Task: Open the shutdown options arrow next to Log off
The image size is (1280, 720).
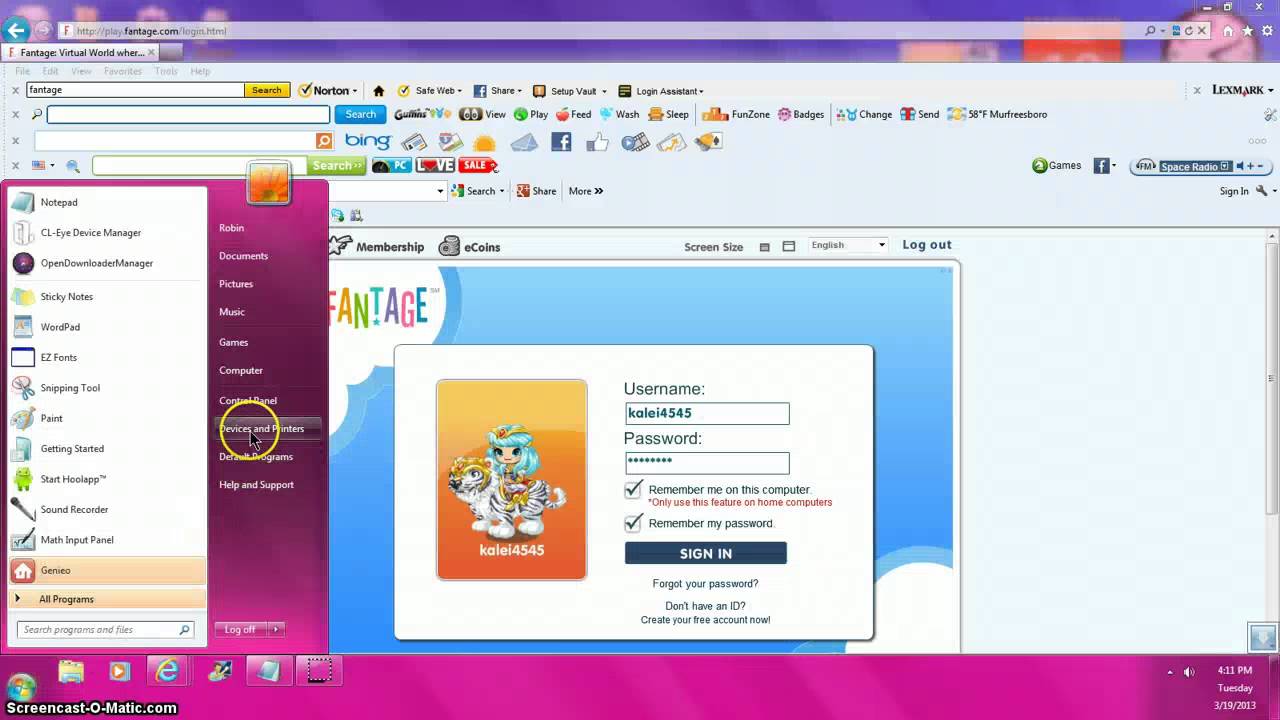Action: coord(276,629)
